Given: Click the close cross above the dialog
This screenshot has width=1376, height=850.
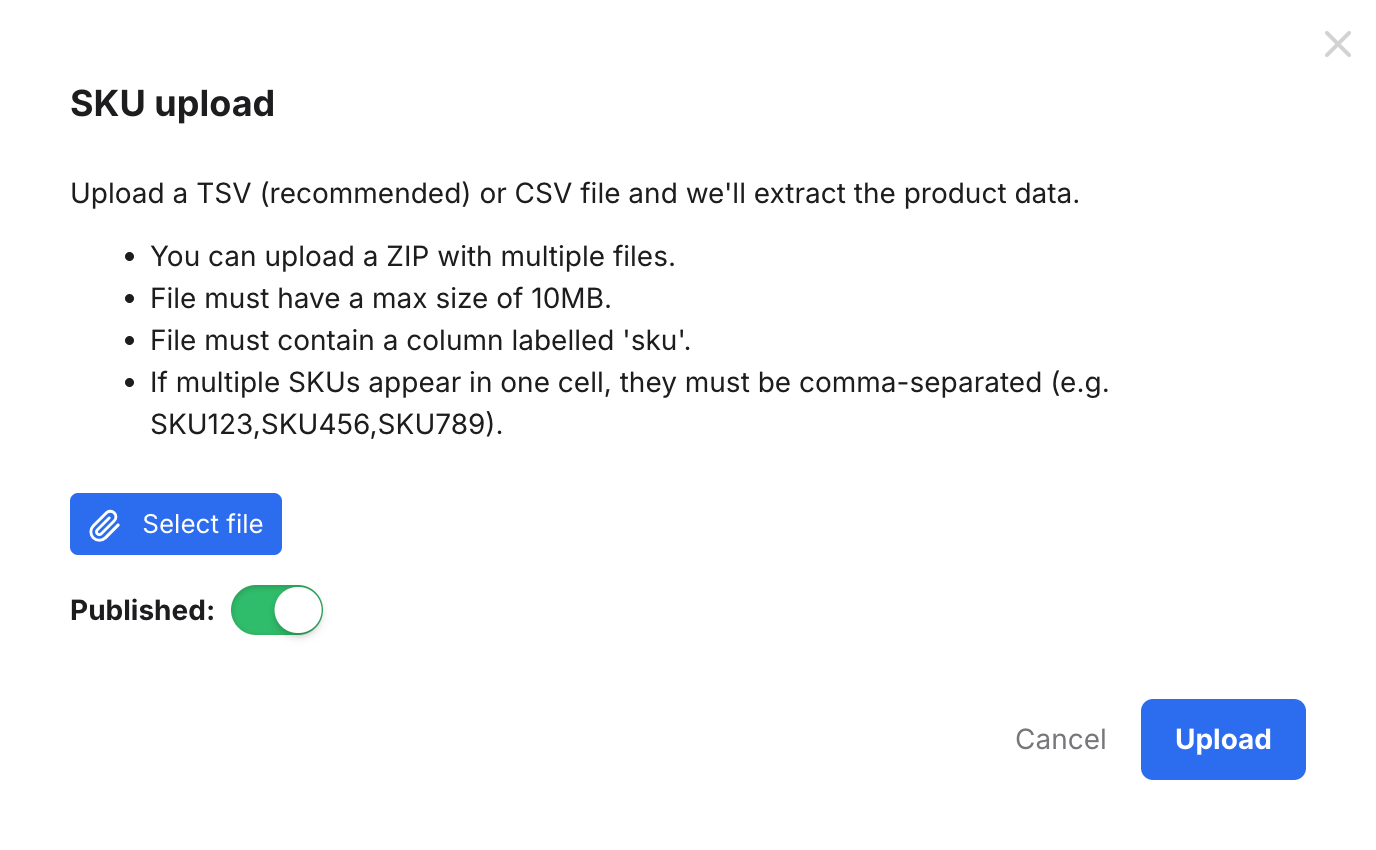Looking at the screenshot, I should click(x=1337, y=44).
